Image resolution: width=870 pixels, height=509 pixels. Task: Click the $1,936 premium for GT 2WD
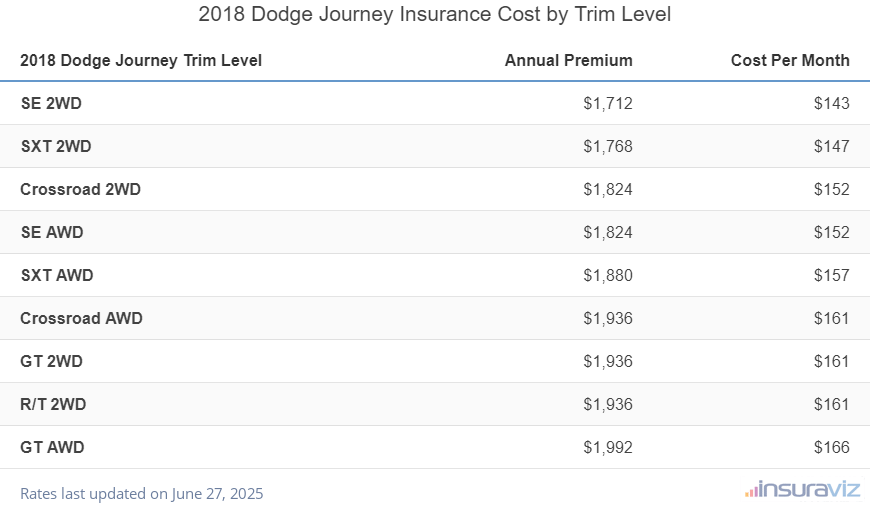tap(608, 361)
